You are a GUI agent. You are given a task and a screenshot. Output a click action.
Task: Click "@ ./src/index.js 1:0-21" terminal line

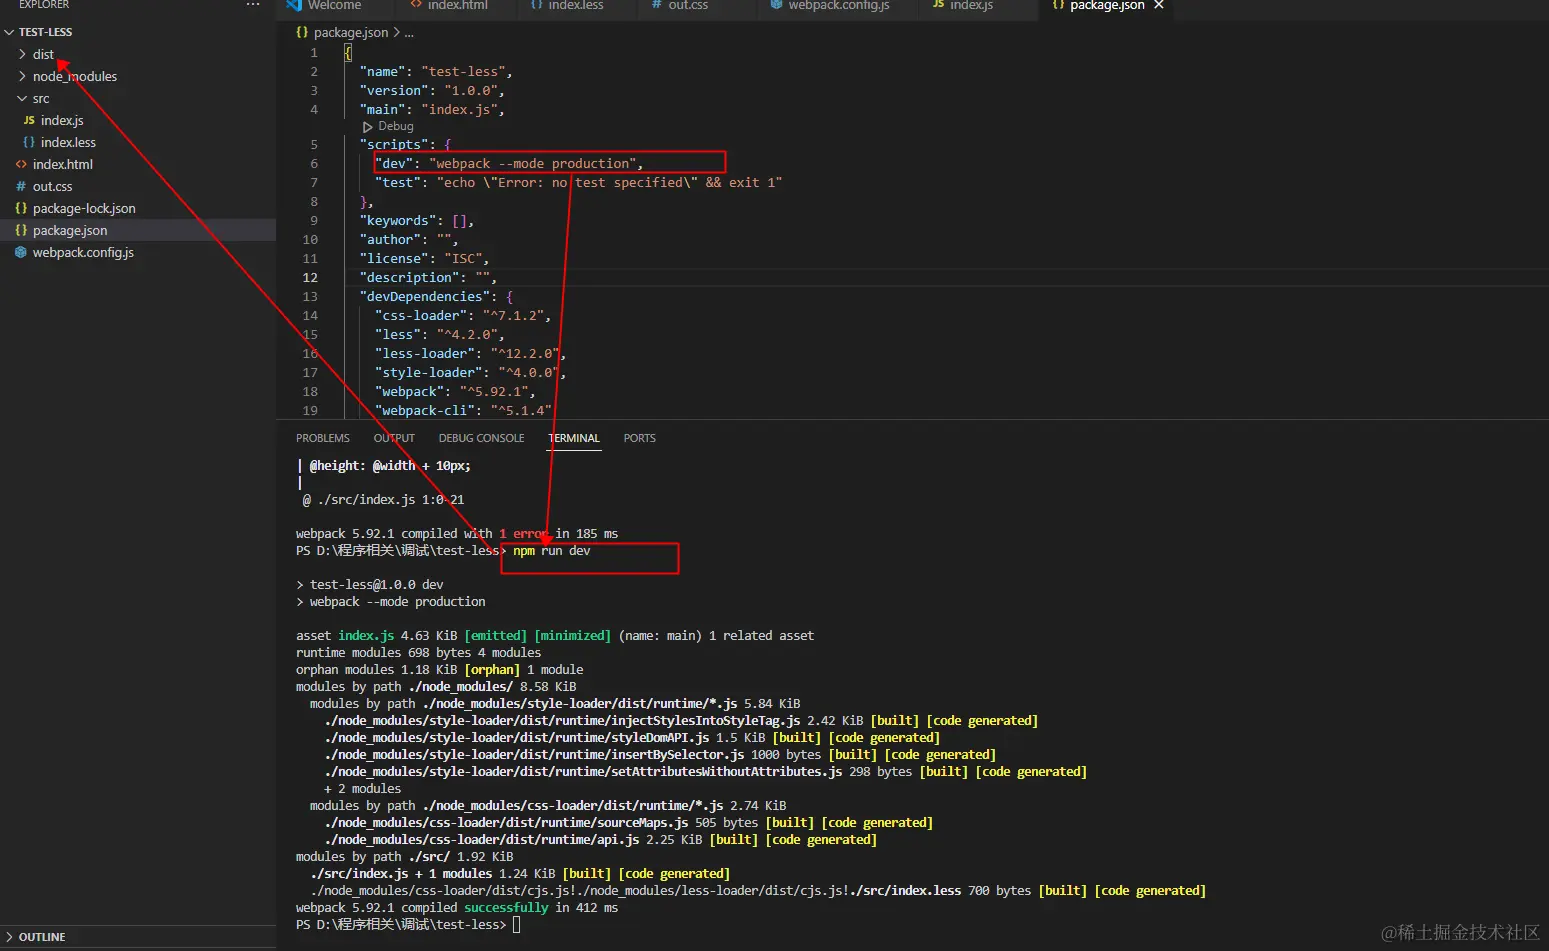383,500
